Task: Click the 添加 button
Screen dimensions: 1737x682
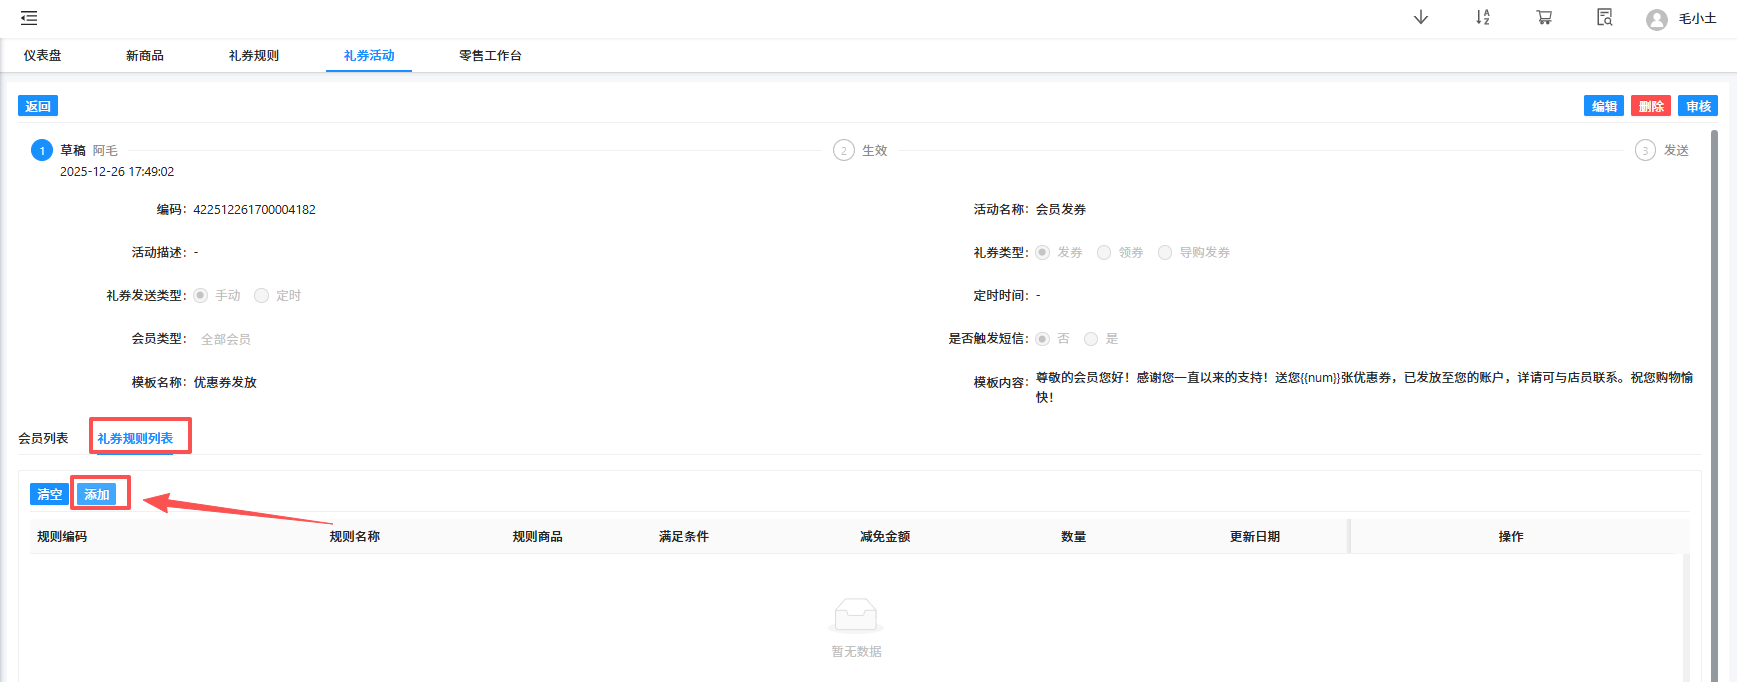Action: point(97,495)
